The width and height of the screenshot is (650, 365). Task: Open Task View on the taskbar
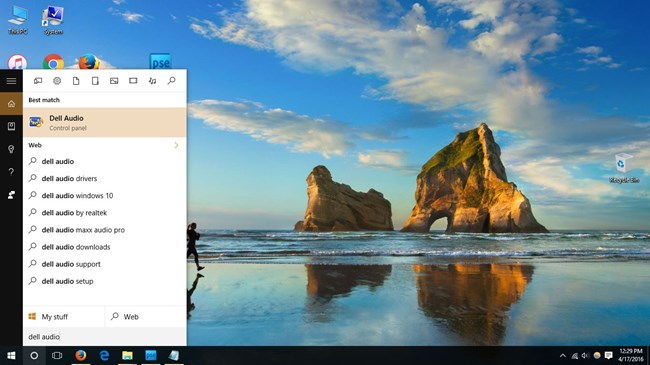tap(57, 355)
